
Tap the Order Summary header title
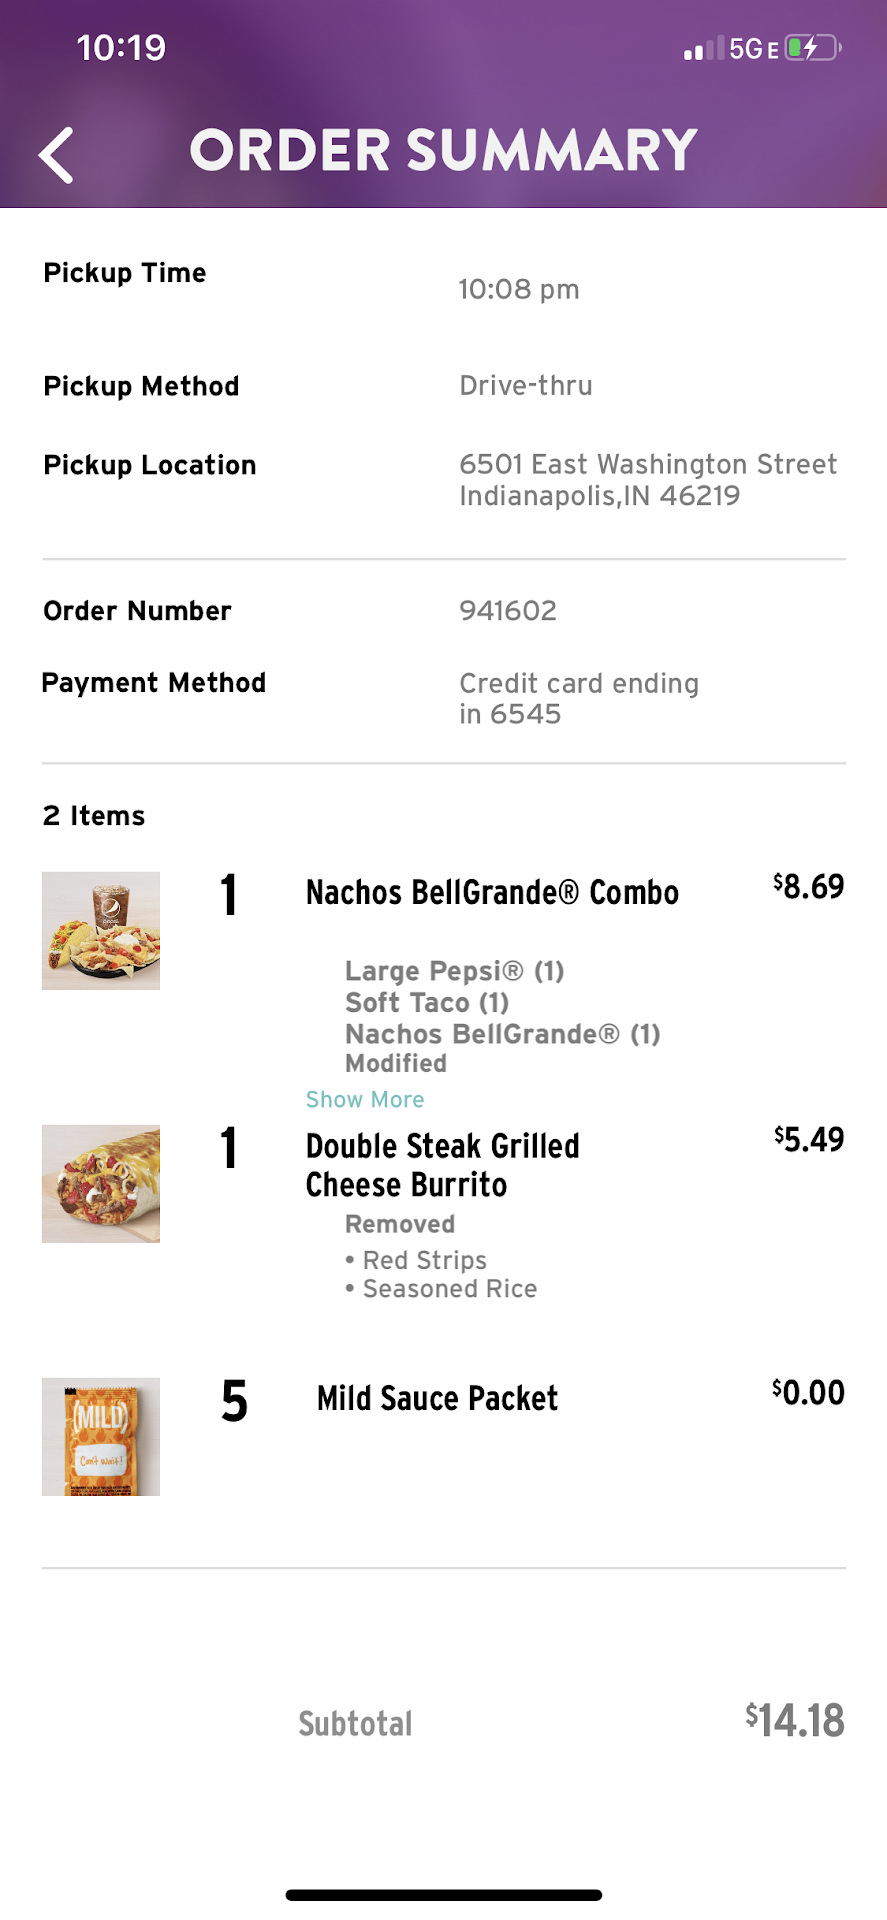pos(443,150)
